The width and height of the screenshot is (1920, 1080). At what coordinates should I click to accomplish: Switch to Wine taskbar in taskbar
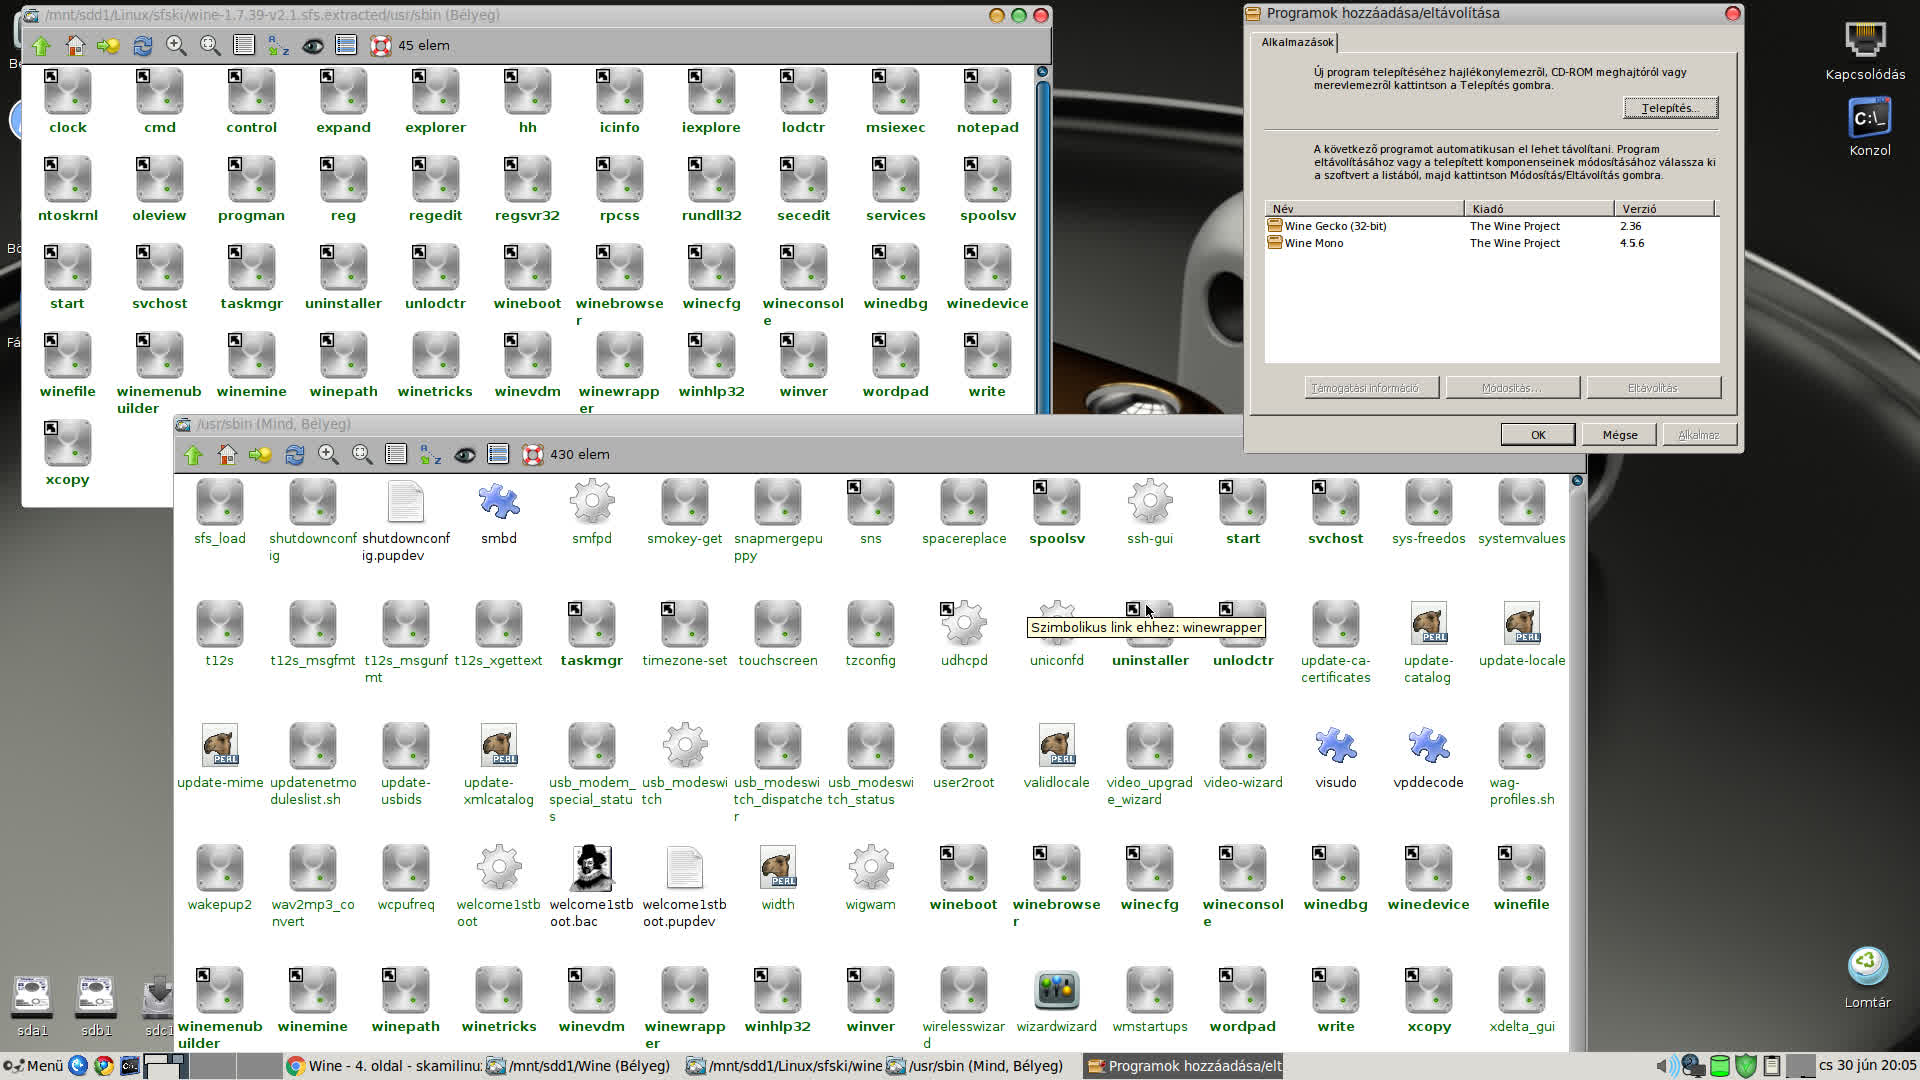tap(381, 1065)
